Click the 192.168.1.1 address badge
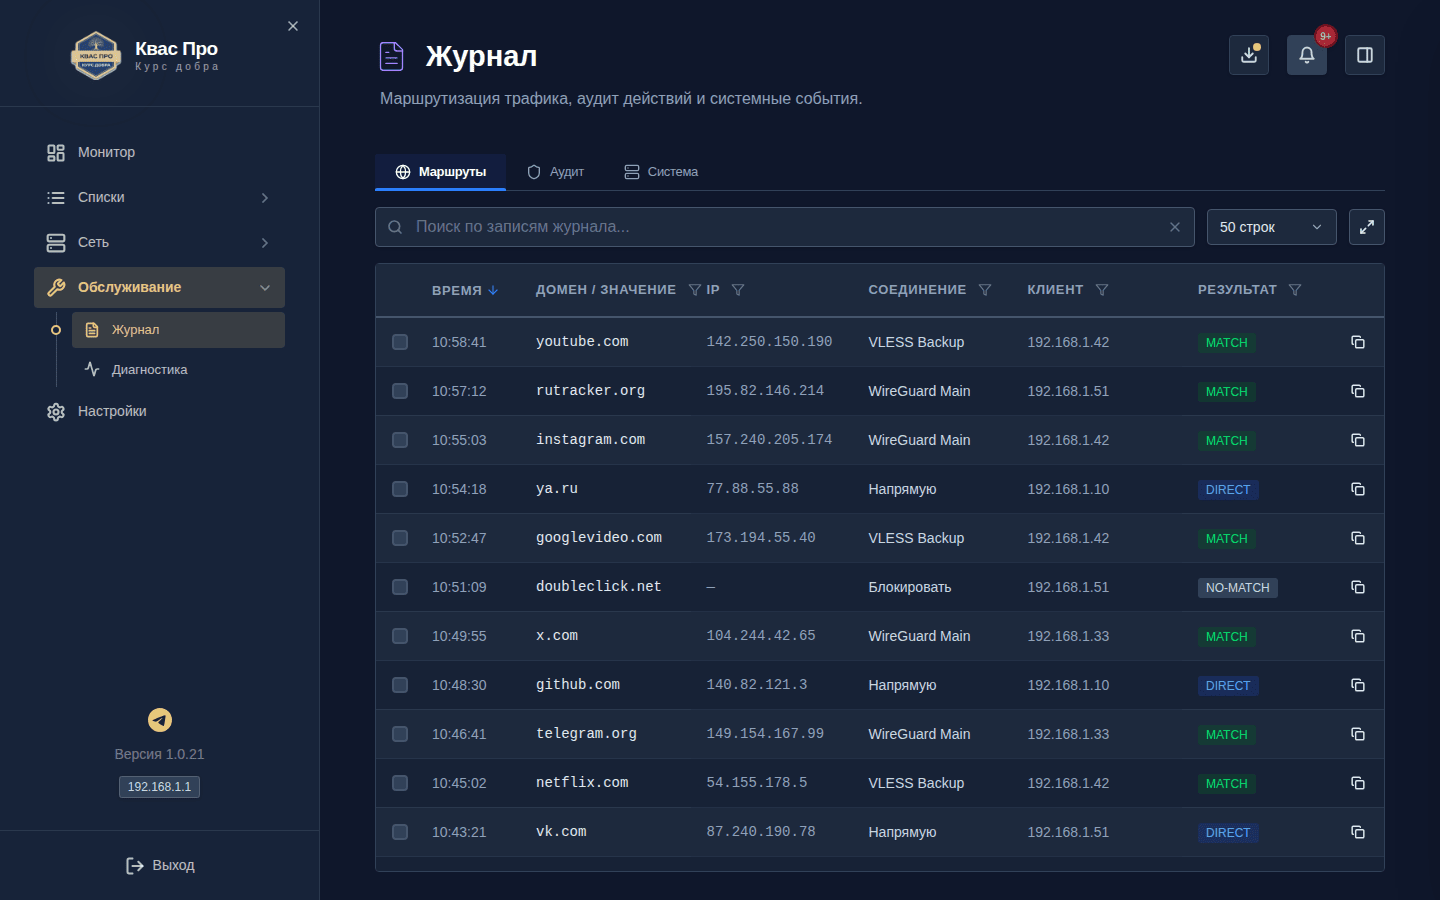Viewport: 1440px width, 900px height. (159, 787)
